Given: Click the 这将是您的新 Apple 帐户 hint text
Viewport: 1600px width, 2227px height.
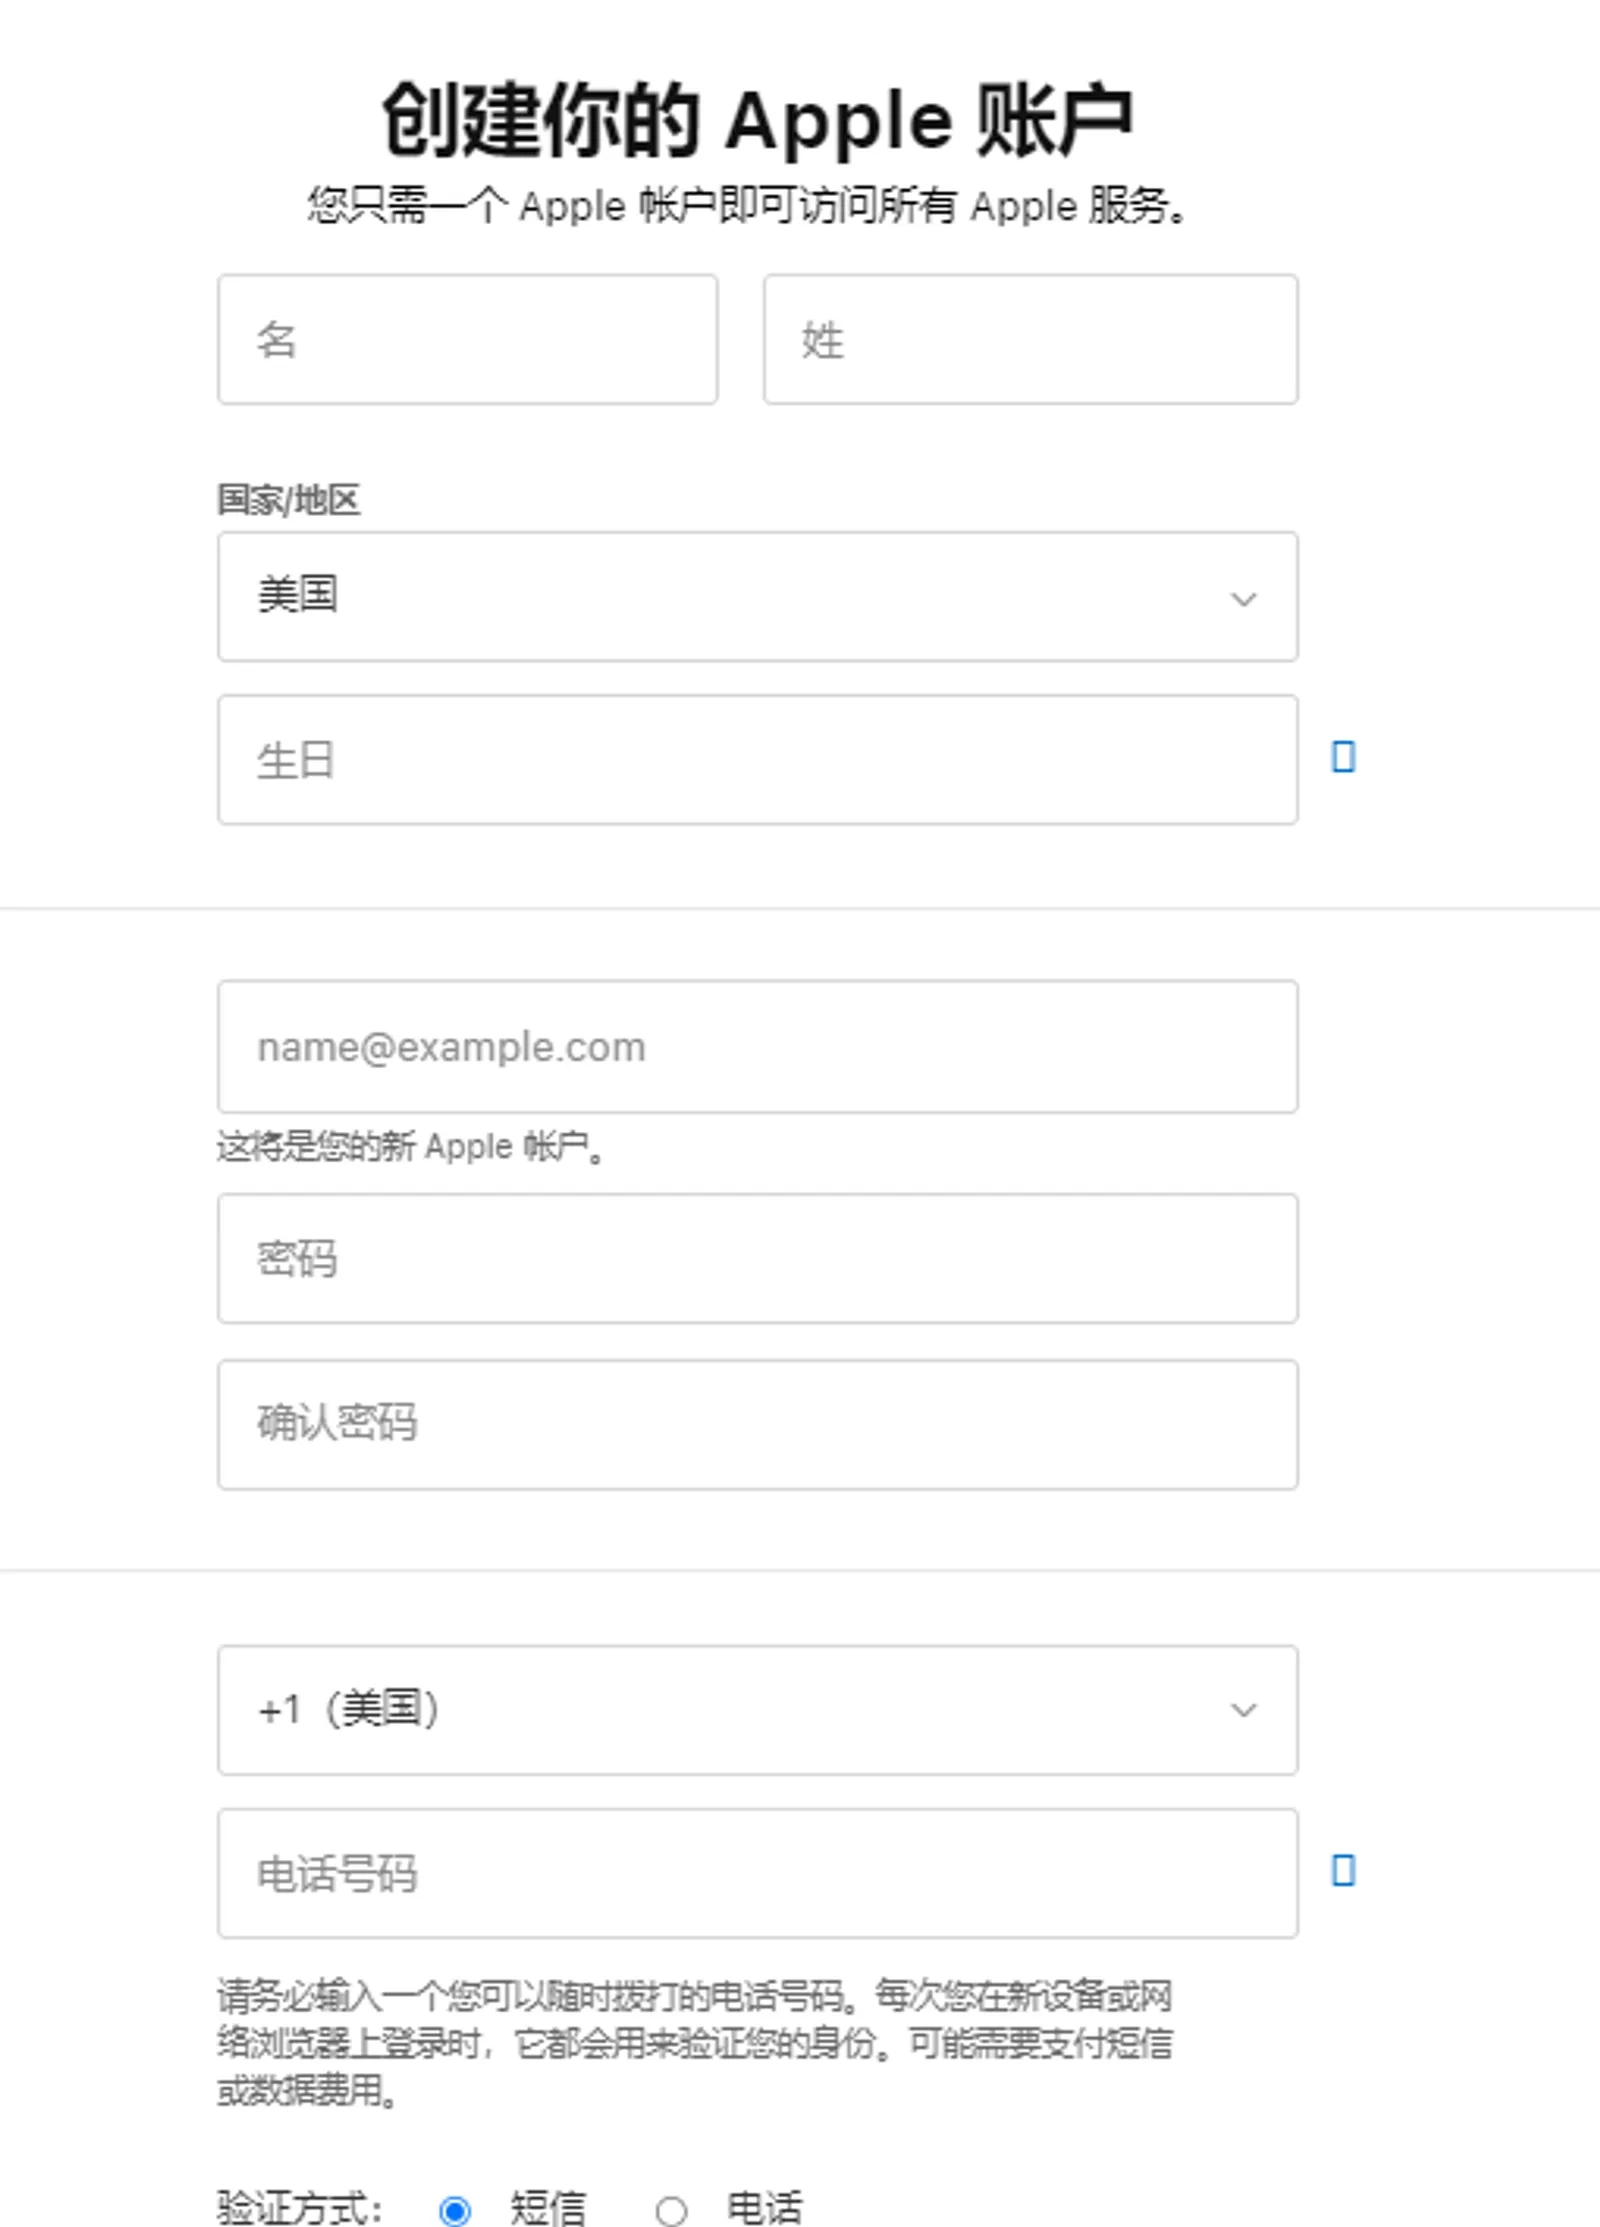Looking at the screenshot, I should 411,1146.
